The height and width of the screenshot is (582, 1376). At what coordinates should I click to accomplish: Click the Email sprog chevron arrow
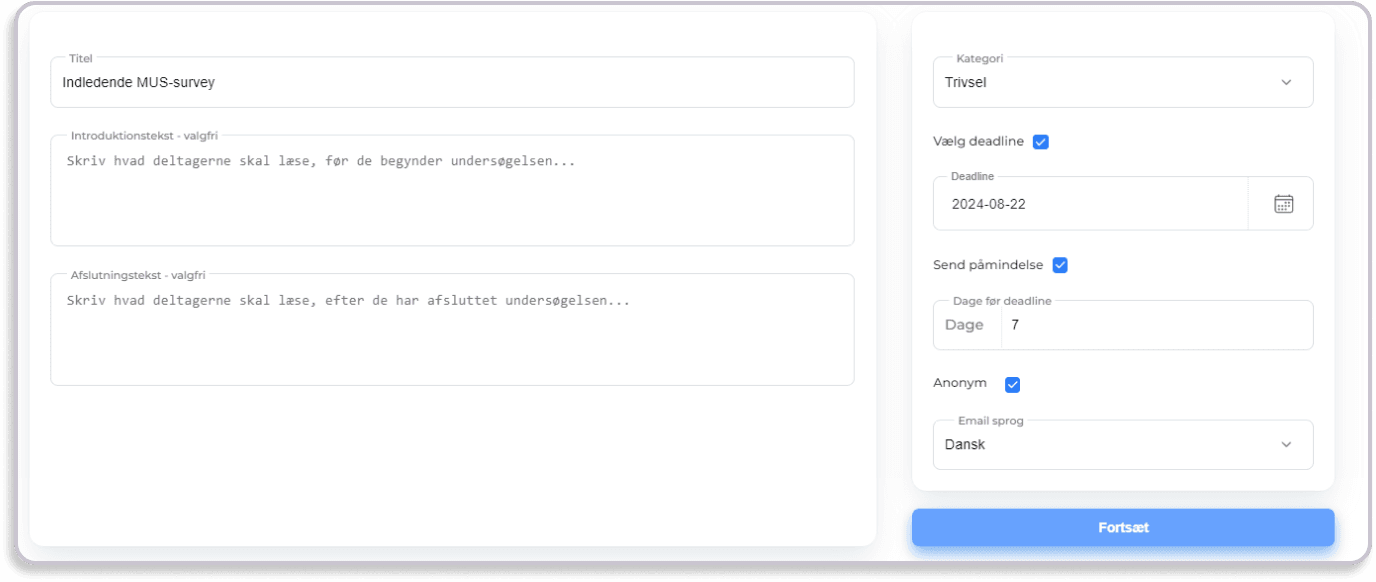pyautogui.click(x=1286, y=444)
